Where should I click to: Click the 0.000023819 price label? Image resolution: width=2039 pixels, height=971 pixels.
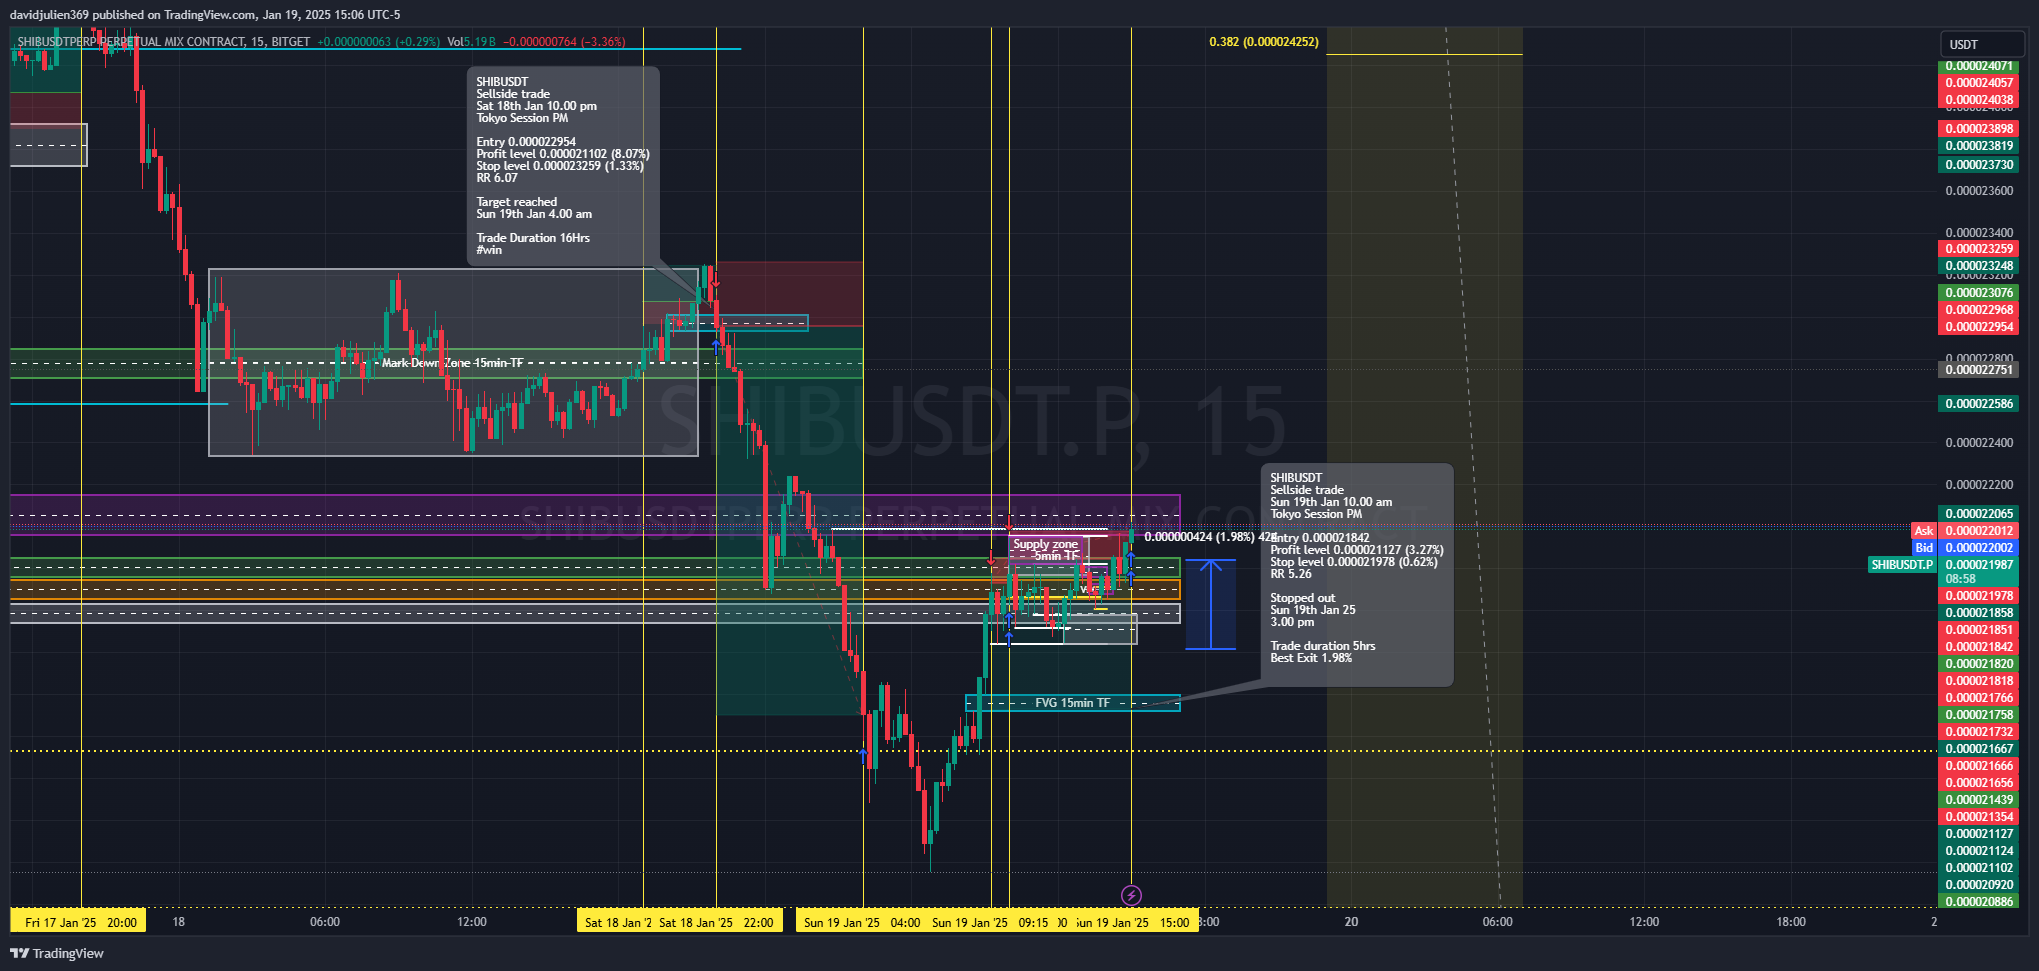(x=1979, y=146)
